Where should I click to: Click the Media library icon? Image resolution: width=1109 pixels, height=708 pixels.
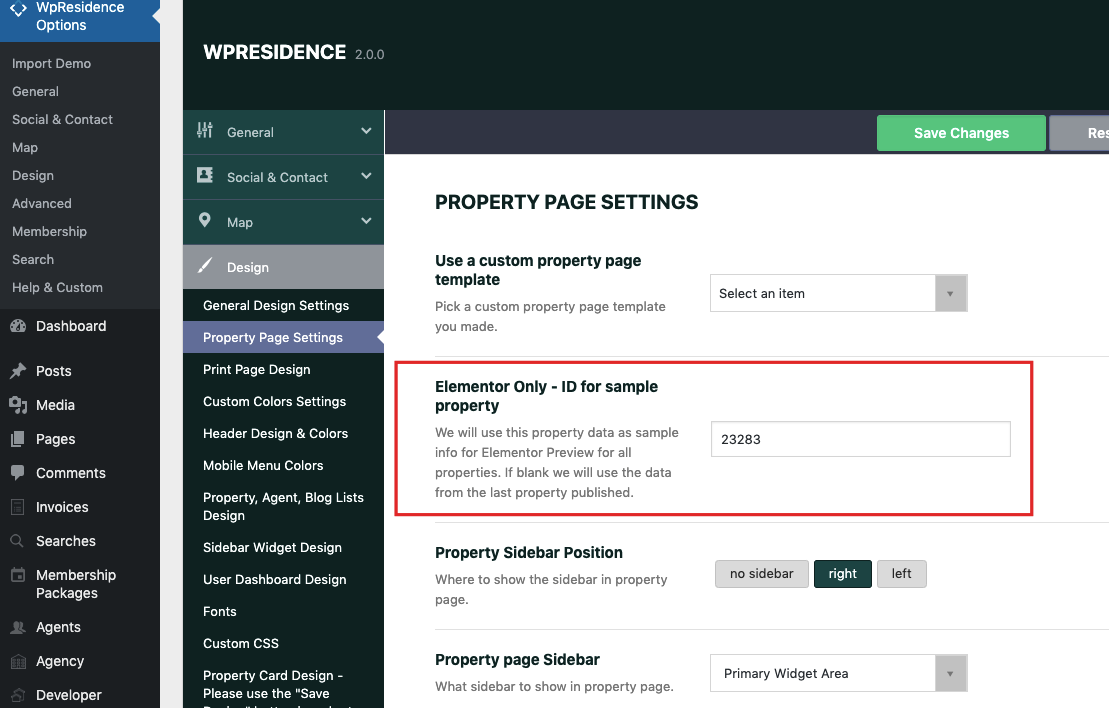coord(18,405)
